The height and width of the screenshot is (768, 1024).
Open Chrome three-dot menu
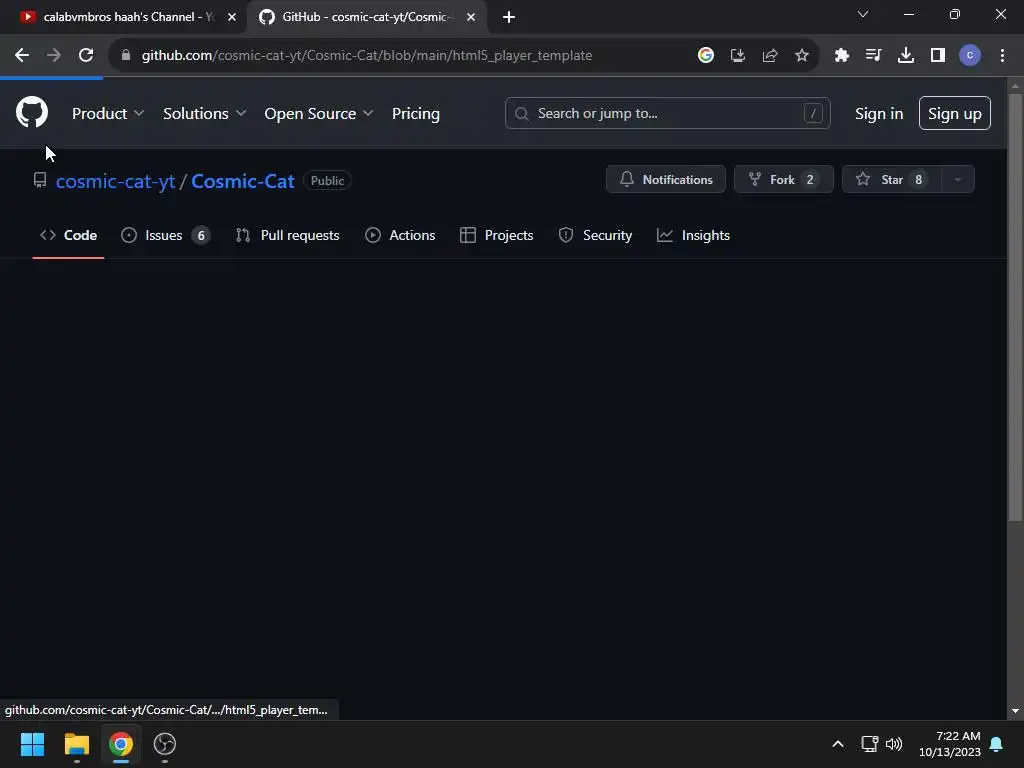[1002, 56]
